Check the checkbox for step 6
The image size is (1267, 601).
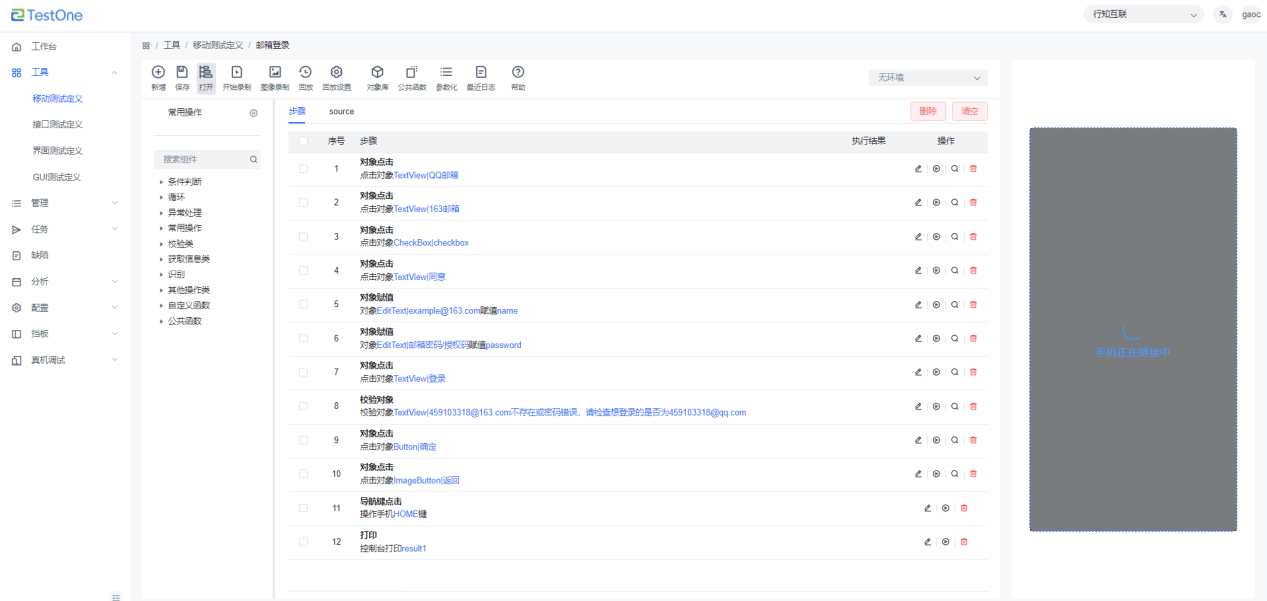tap(303, 338)
